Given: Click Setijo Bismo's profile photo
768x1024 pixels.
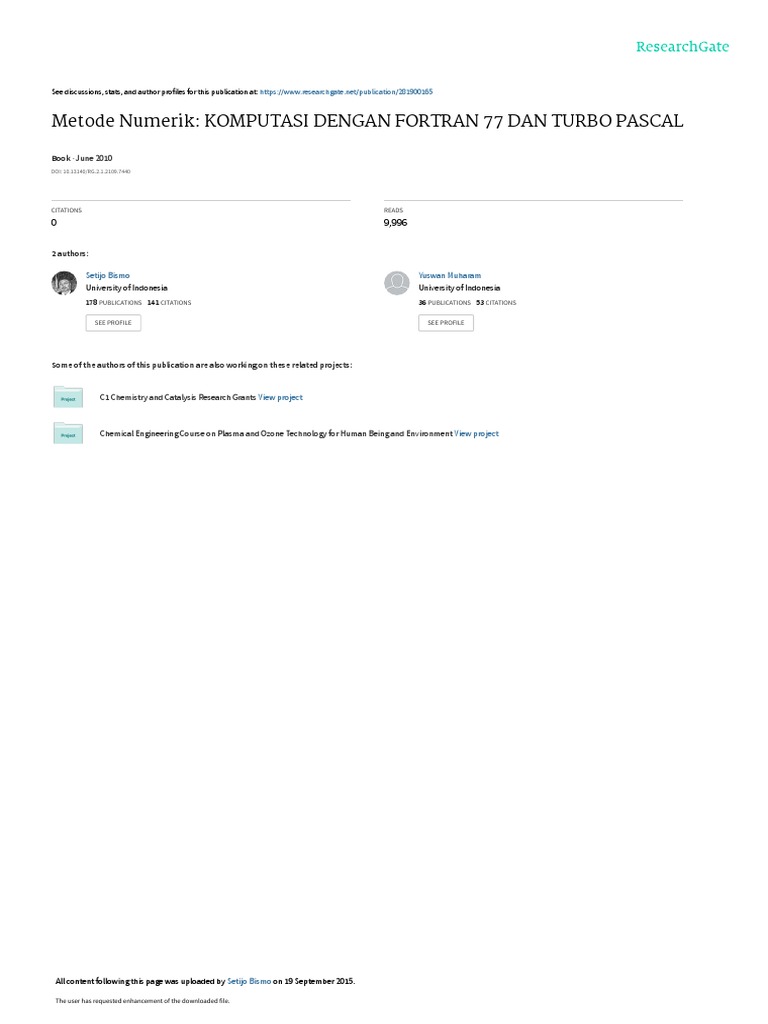Looking at the screenshot, I should tap(64, 283).
